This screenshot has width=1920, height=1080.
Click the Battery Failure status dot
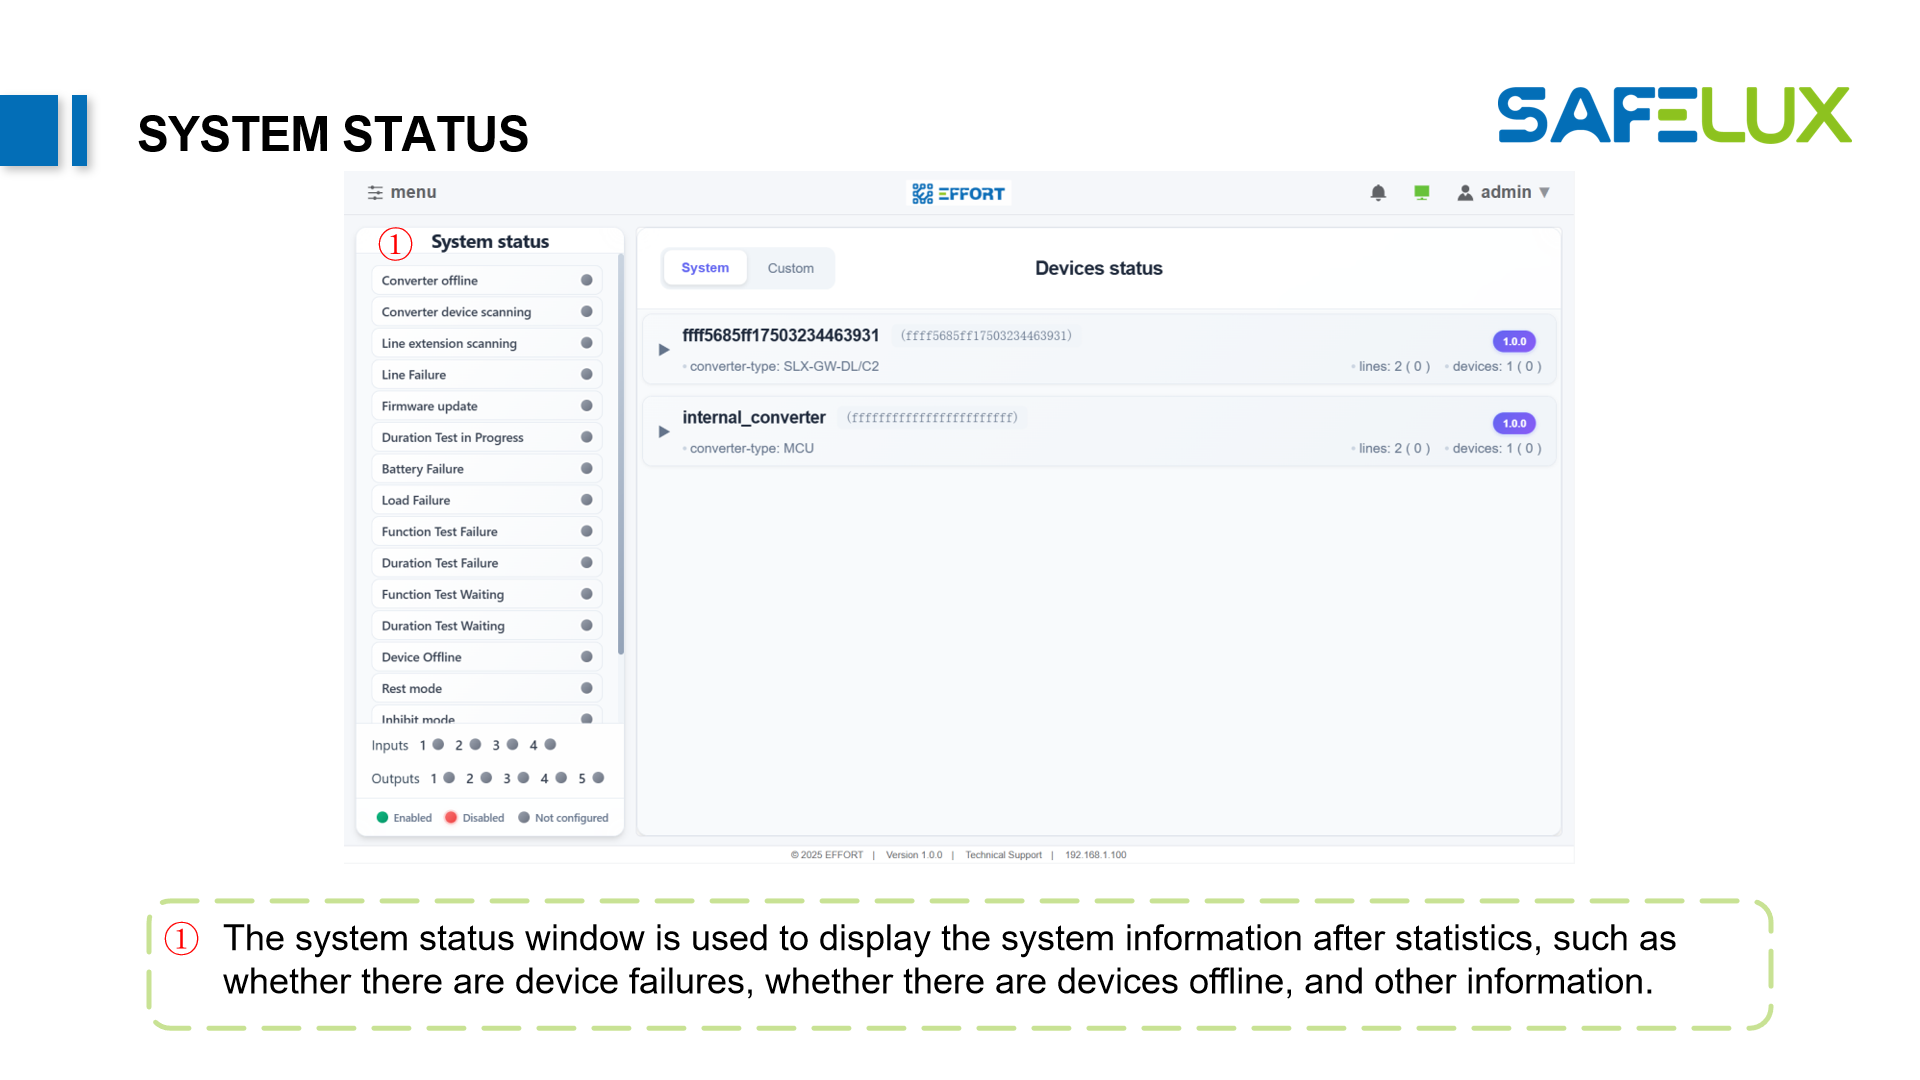click(x=587, y=469)
